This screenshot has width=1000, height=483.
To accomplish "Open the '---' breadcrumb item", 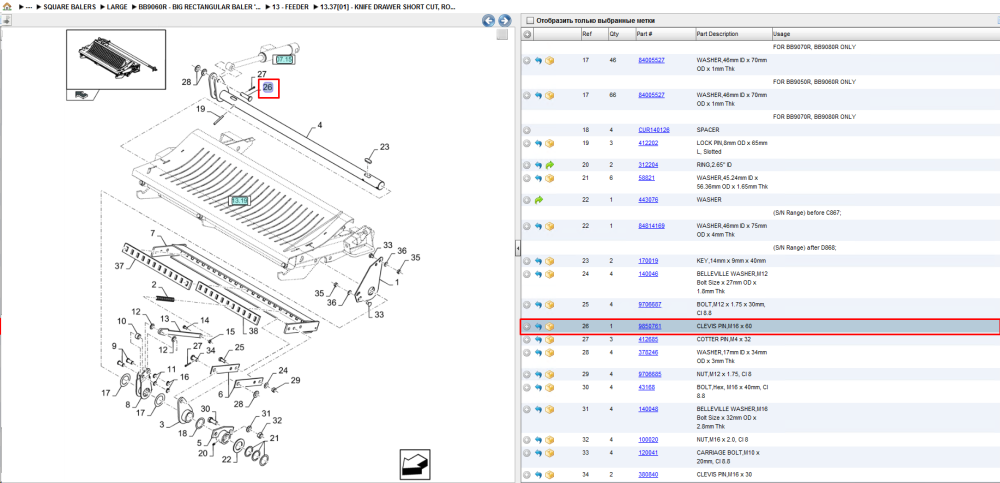I will pyautogui.click(x=29, y=6).
